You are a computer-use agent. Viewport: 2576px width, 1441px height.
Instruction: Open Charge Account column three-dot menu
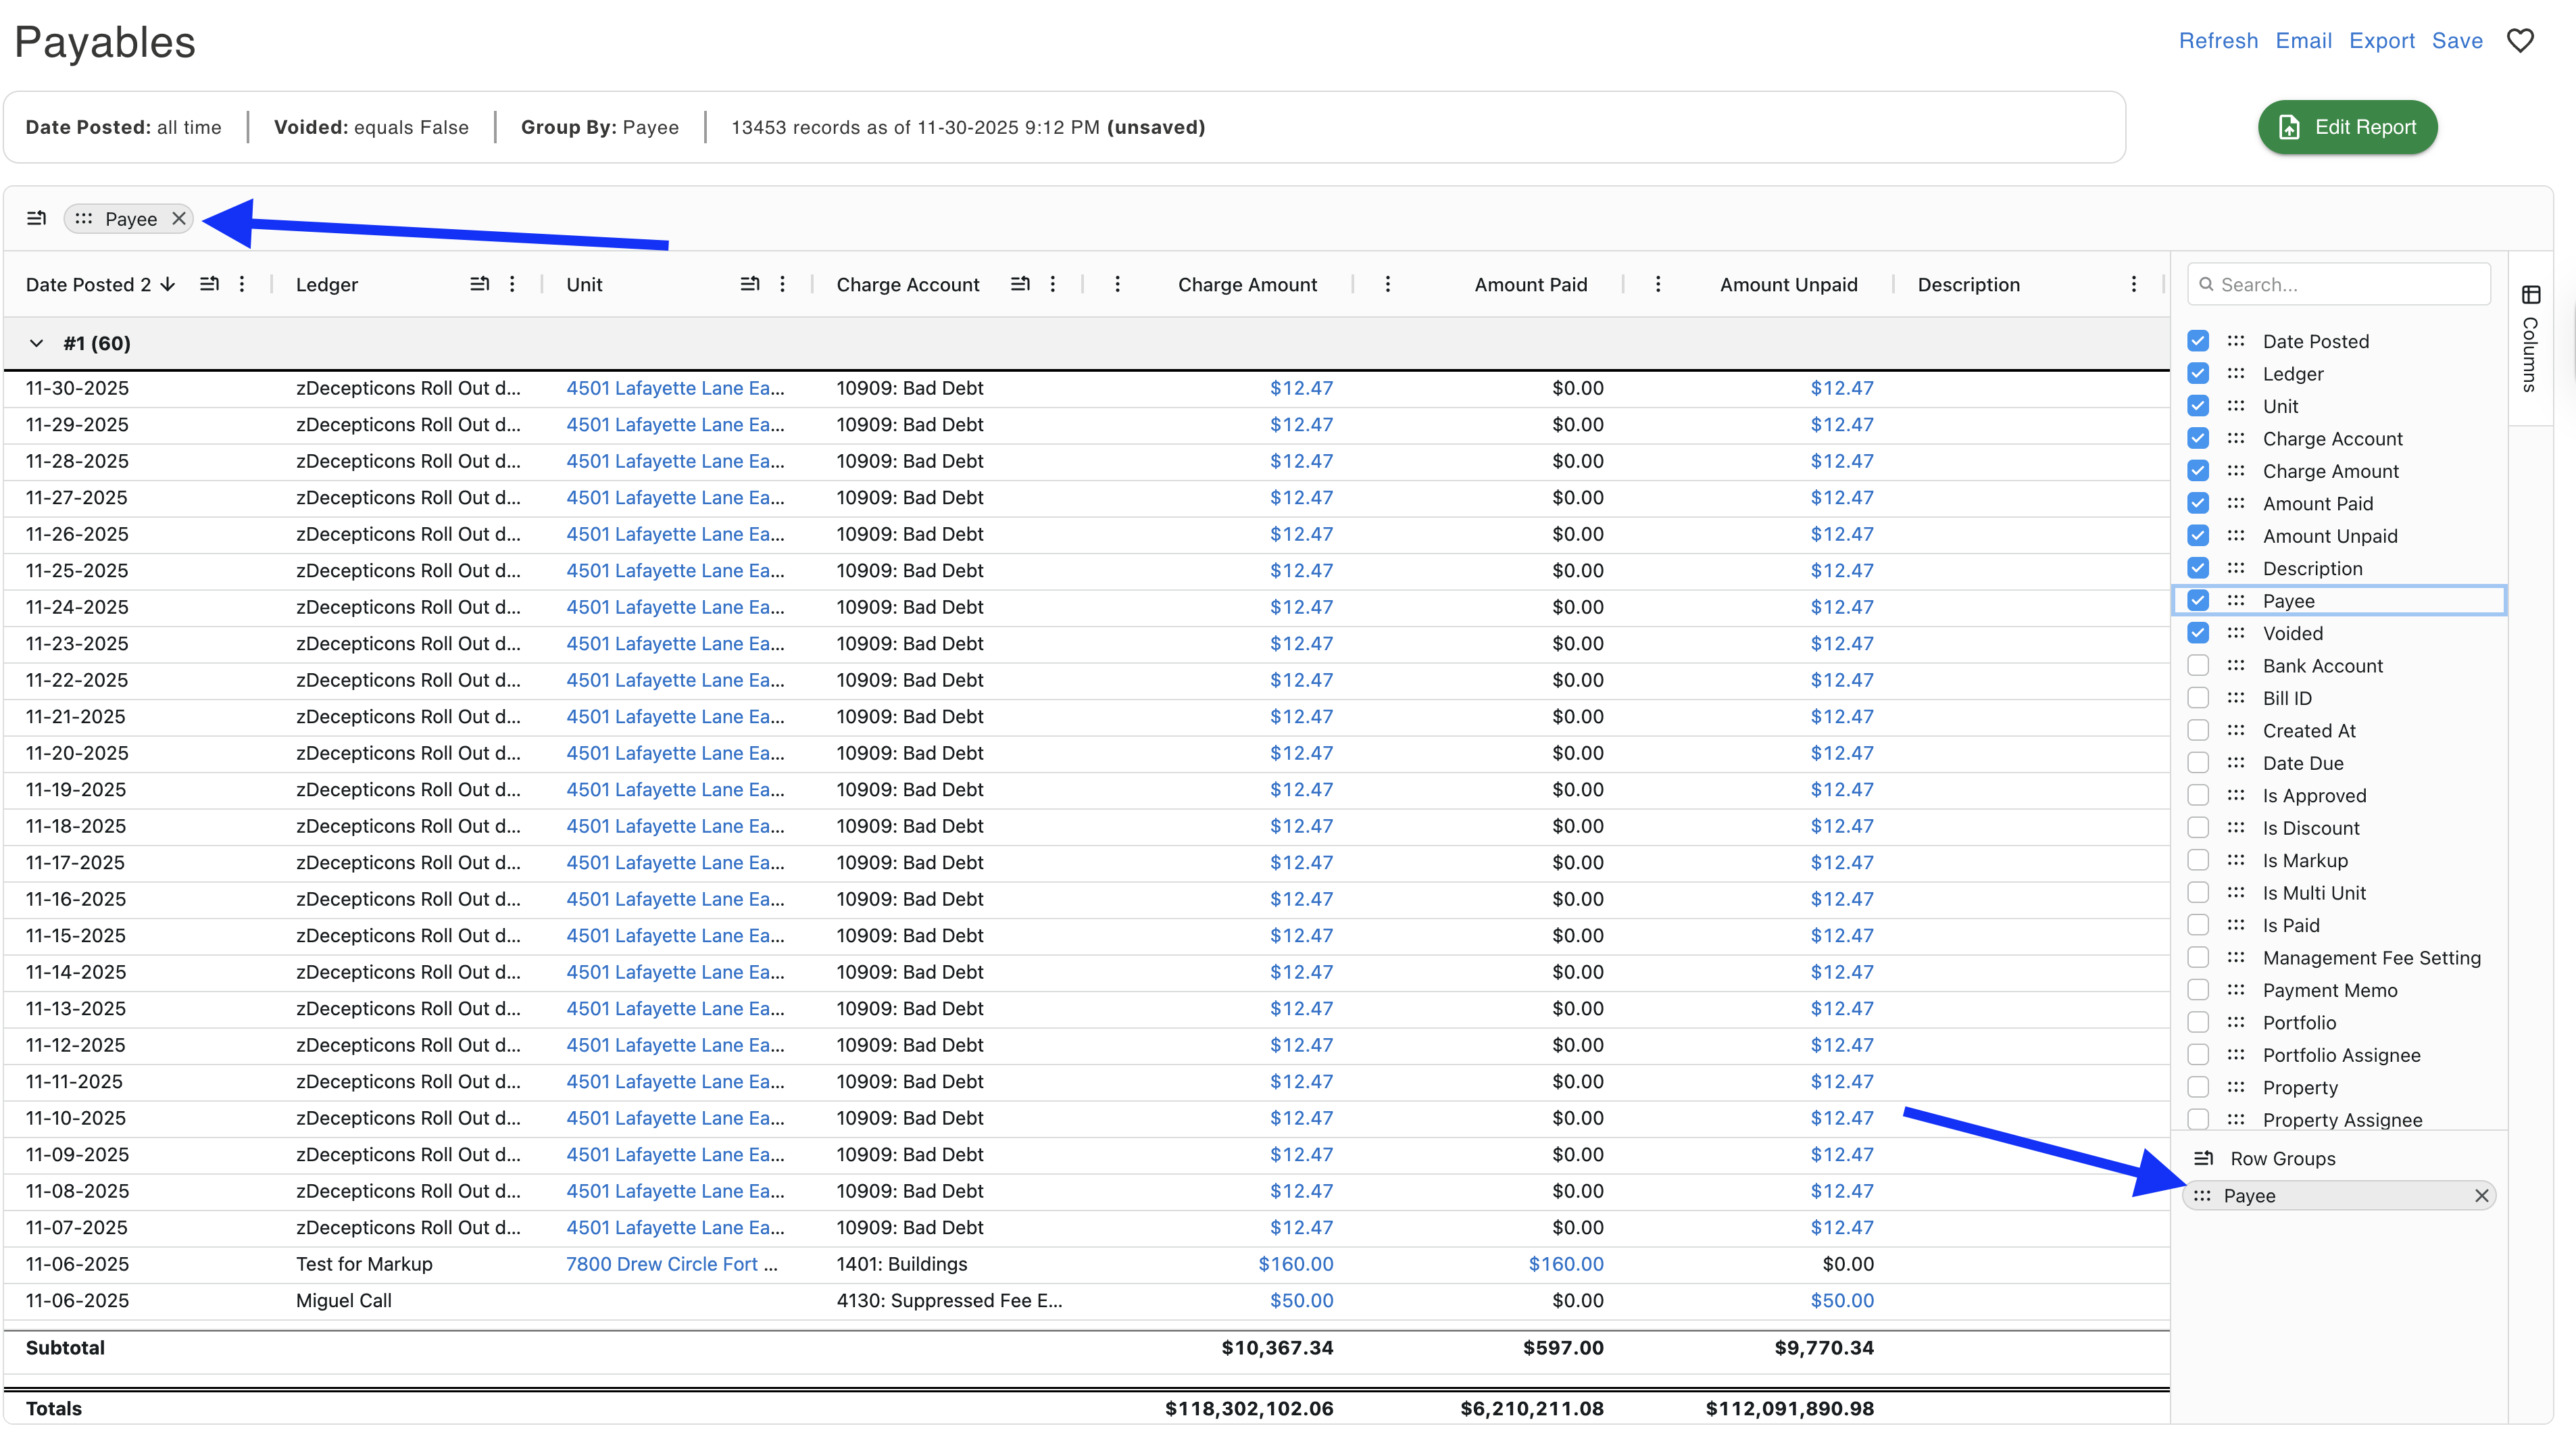tap(1052, 284)
